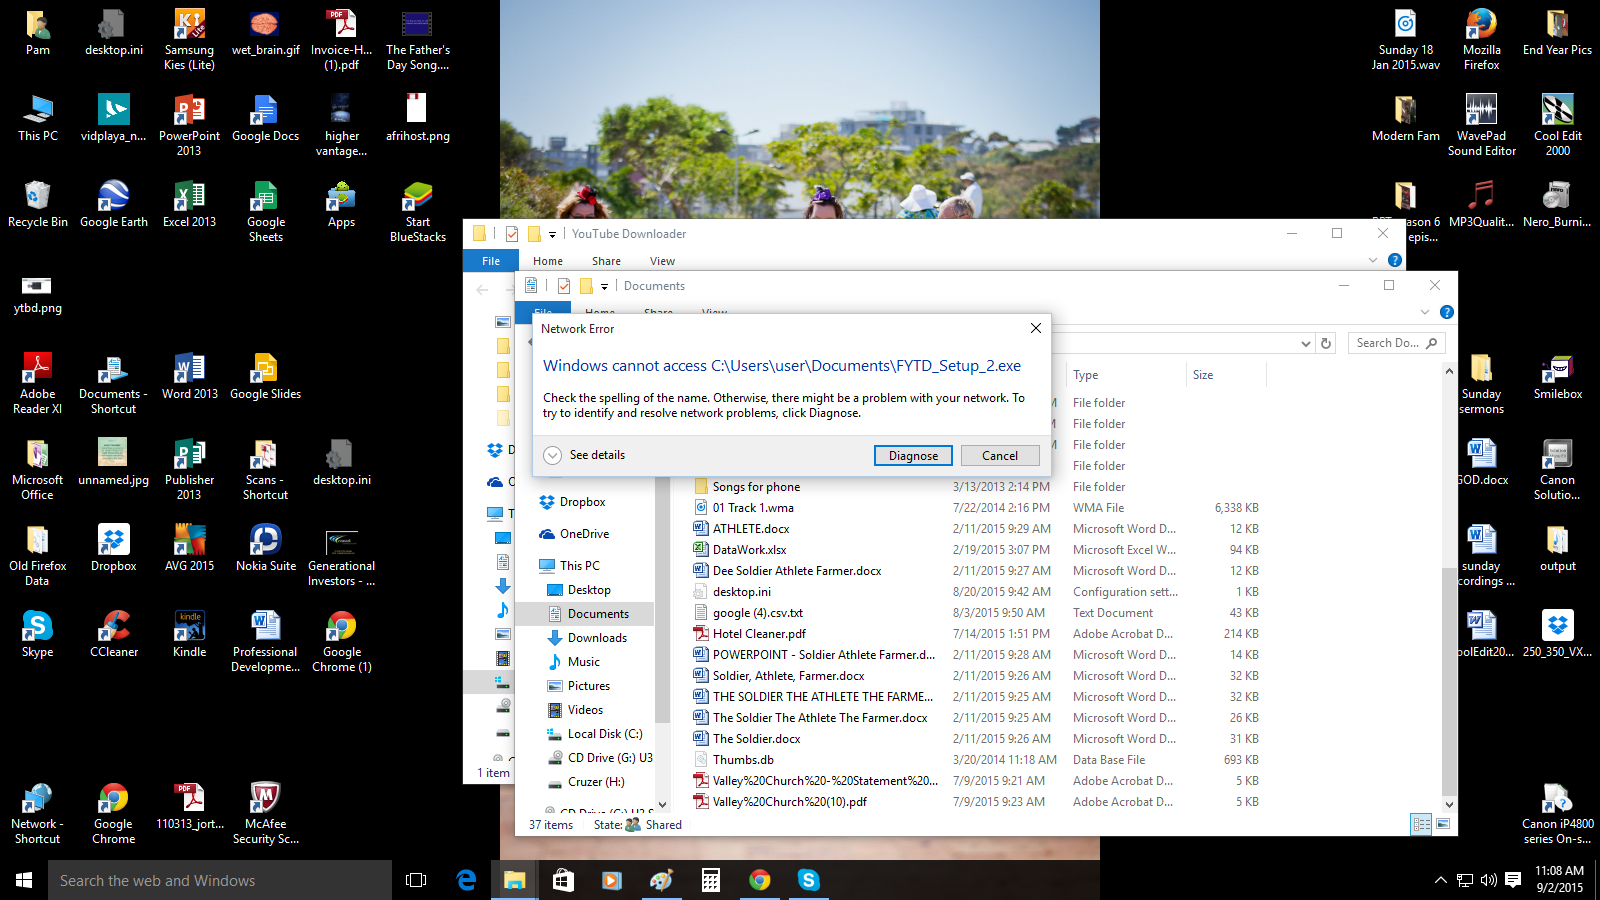Open the Action Center notifications icon
Screen dimensions: 1600x900
click(x=1513, y=880)
